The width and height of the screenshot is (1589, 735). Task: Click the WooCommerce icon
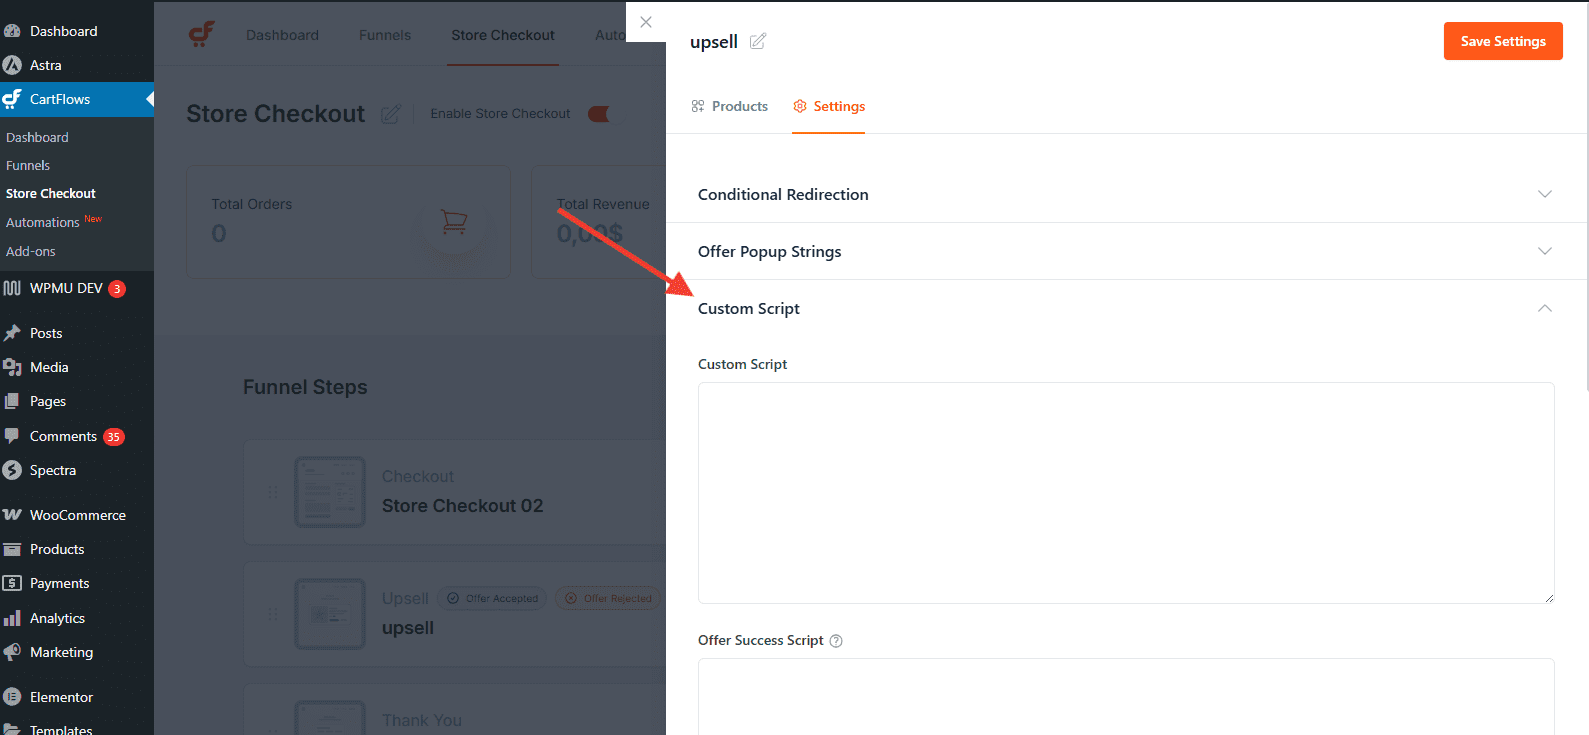(x=12, y=515)
